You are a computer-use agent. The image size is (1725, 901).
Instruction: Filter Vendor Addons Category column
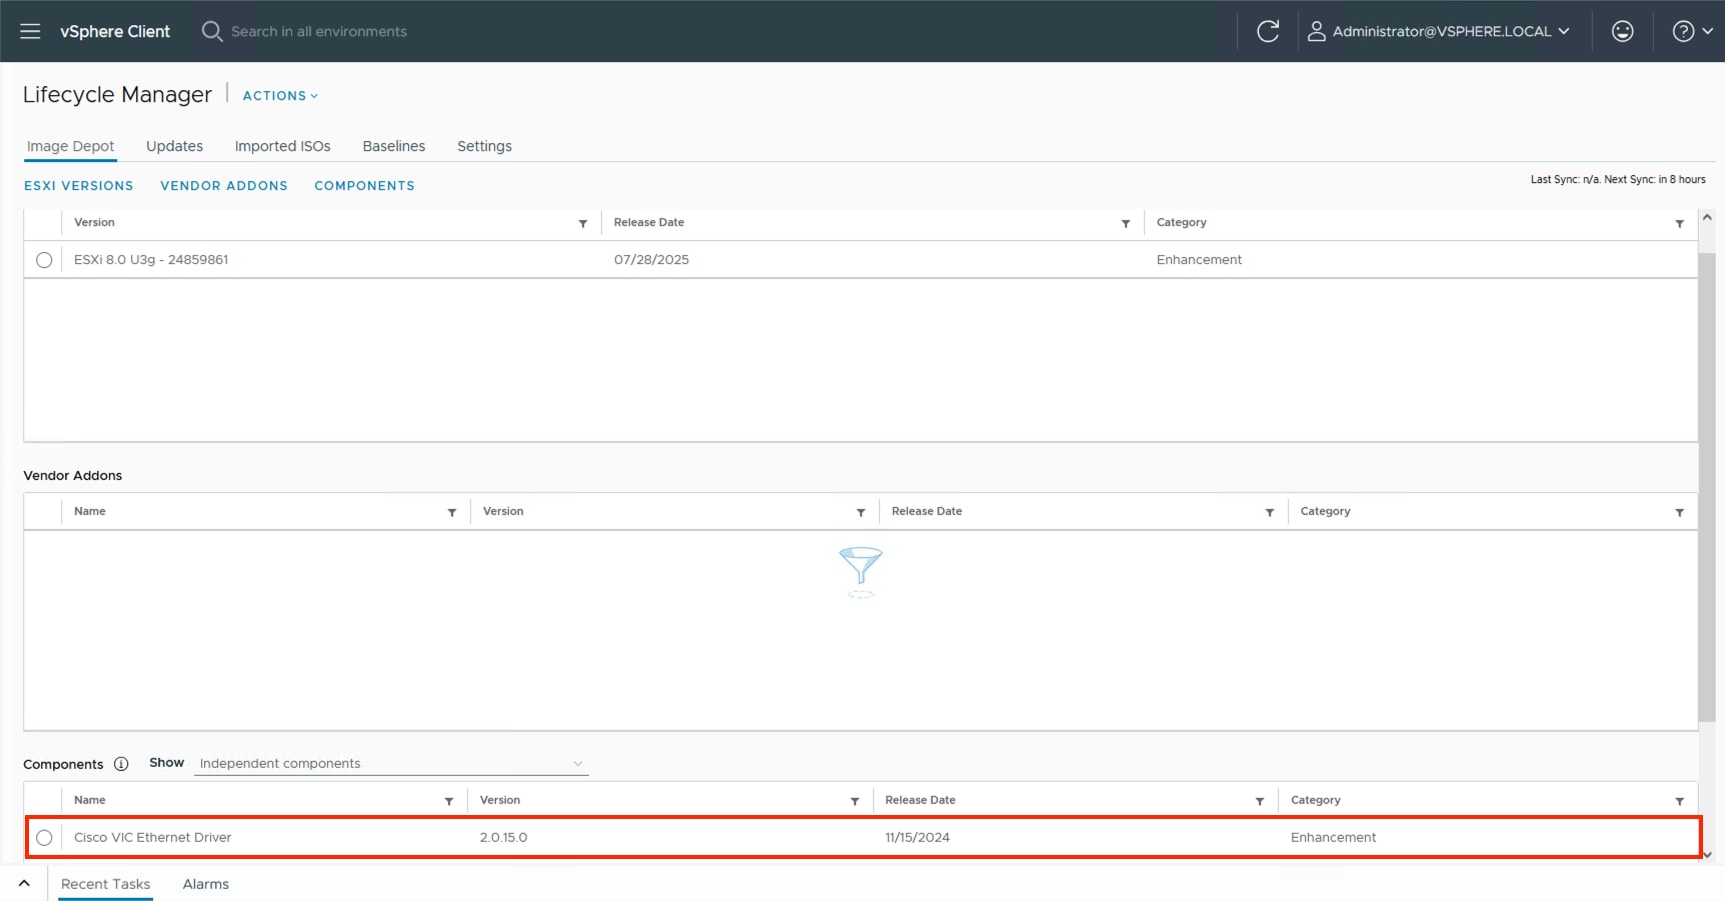point(1679,512)
